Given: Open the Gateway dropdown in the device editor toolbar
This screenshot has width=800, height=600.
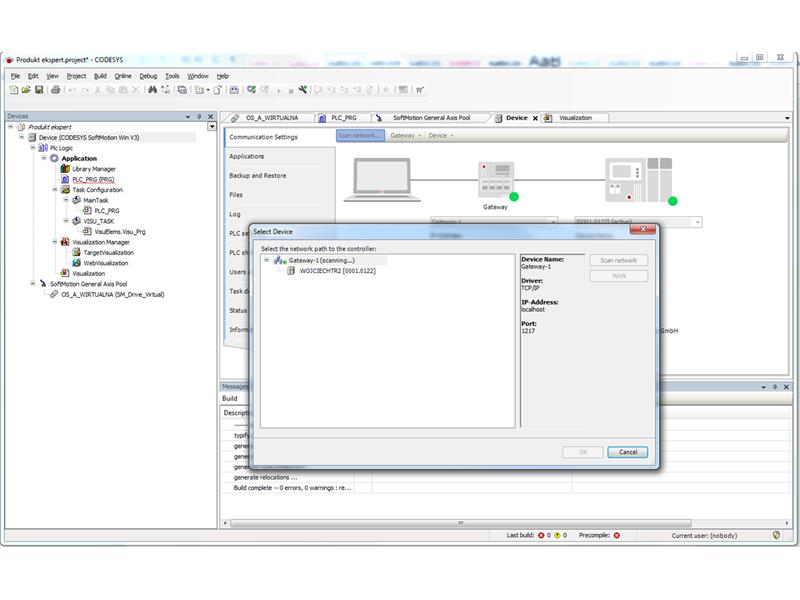Looking at the screenshot, I should click(406, 136).
